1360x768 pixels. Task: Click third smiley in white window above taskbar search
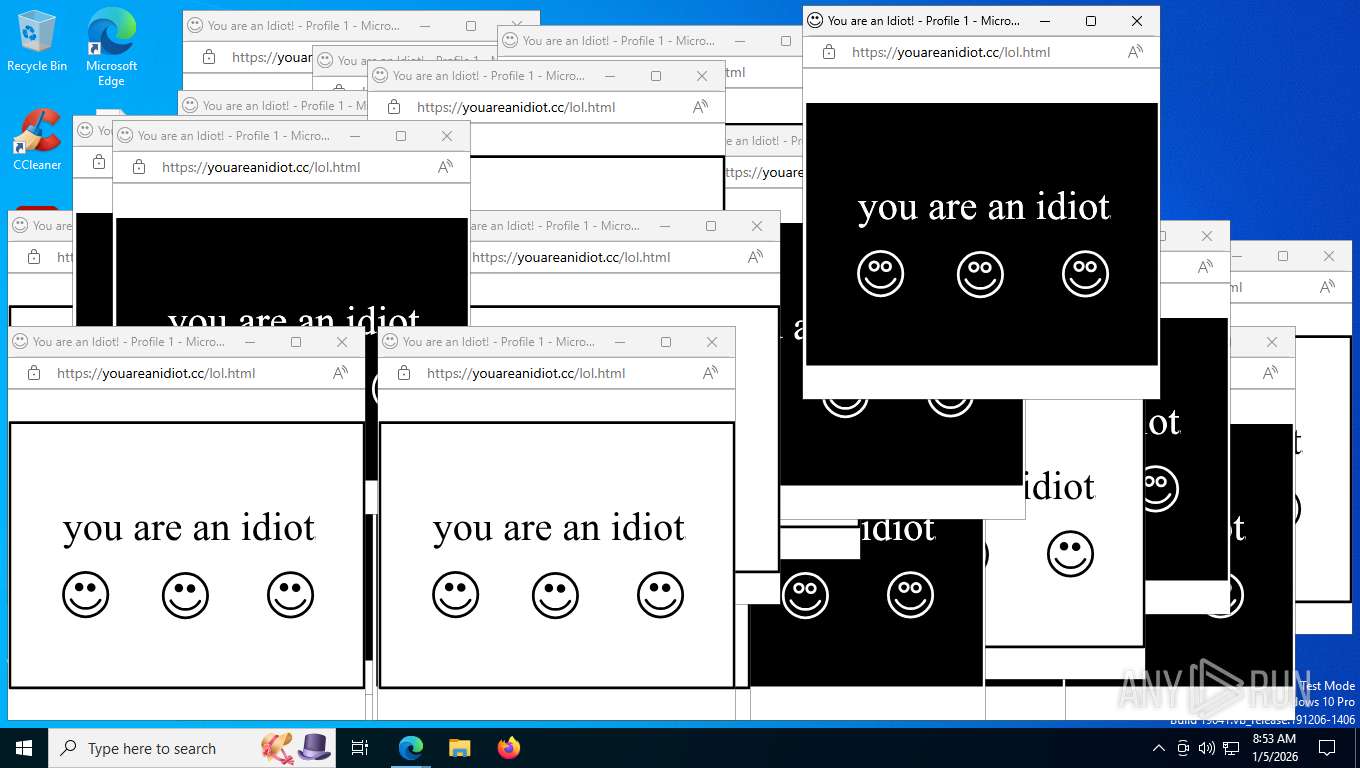pos(290,595)
